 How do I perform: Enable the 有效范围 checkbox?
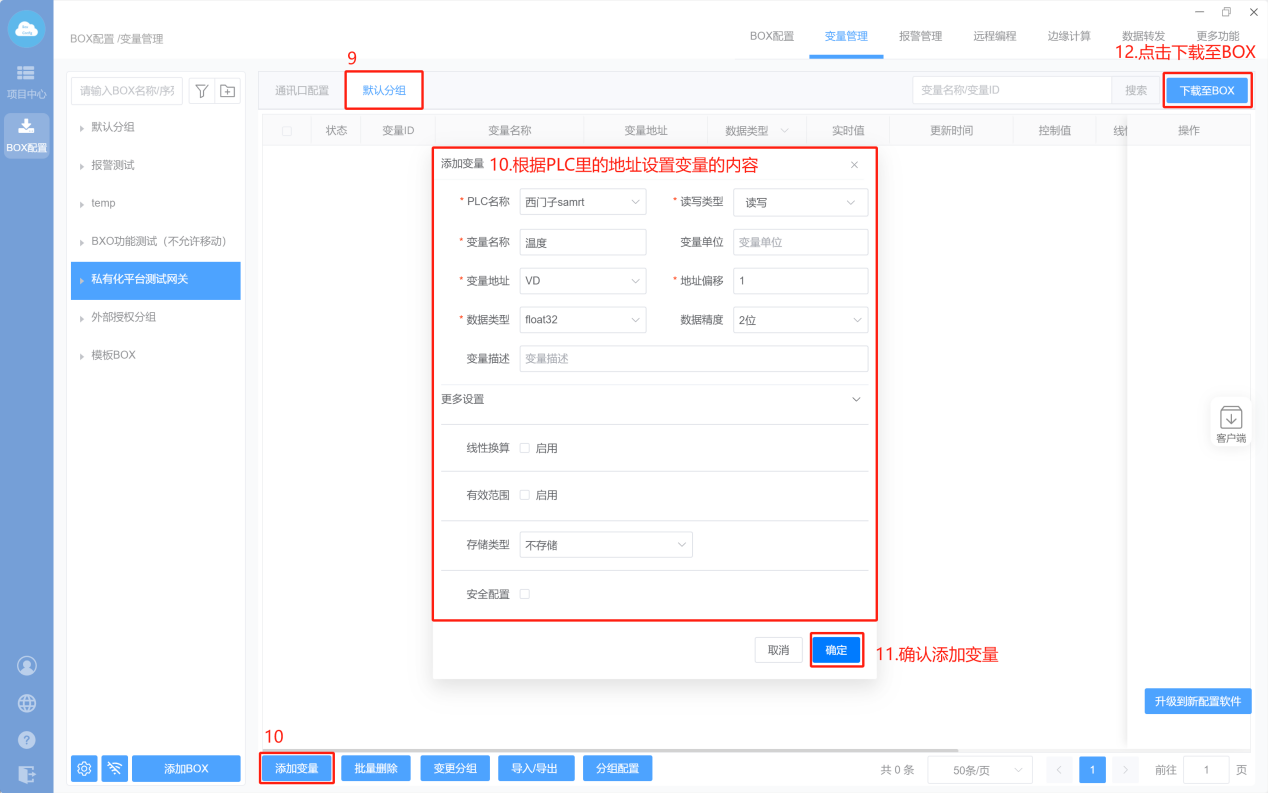coord(525,495)
